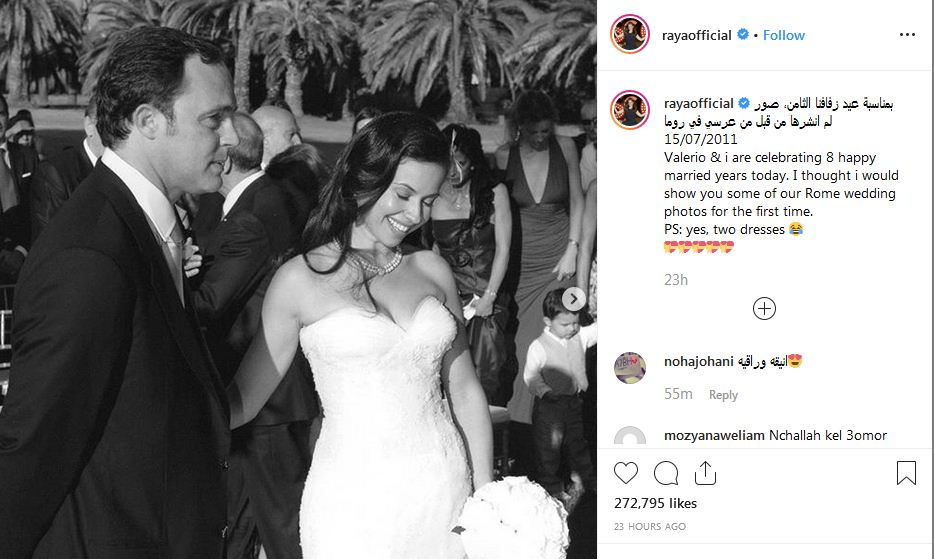
Task: Open mozyanaweliam's profile from comment
Action: click(714, 436)
